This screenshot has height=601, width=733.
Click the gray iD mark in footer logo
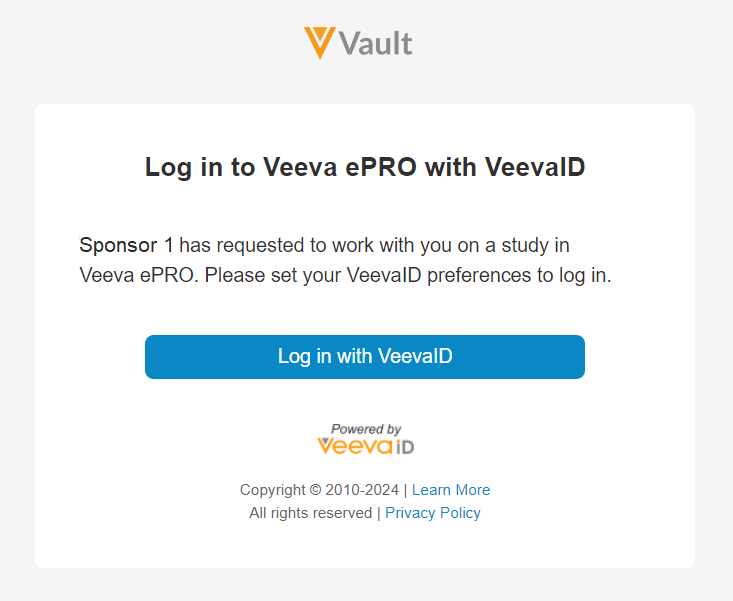[x=403, y=445]
